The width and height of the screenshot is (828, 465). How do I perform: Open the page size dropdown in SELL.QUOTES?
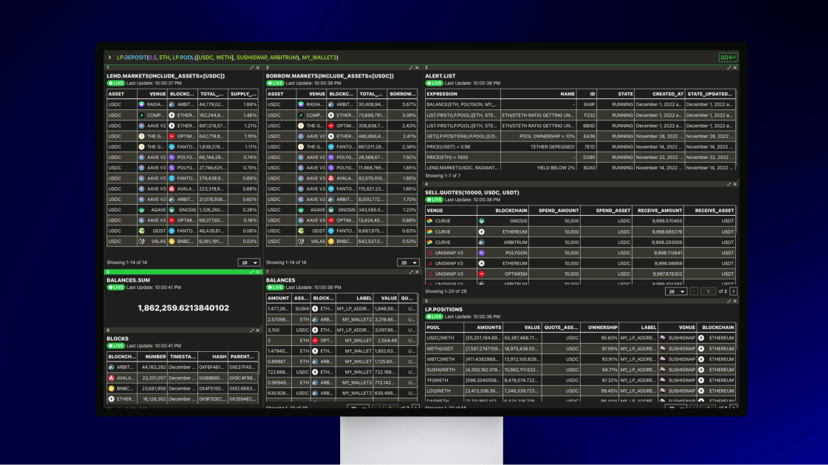click(x=676, y=291)
